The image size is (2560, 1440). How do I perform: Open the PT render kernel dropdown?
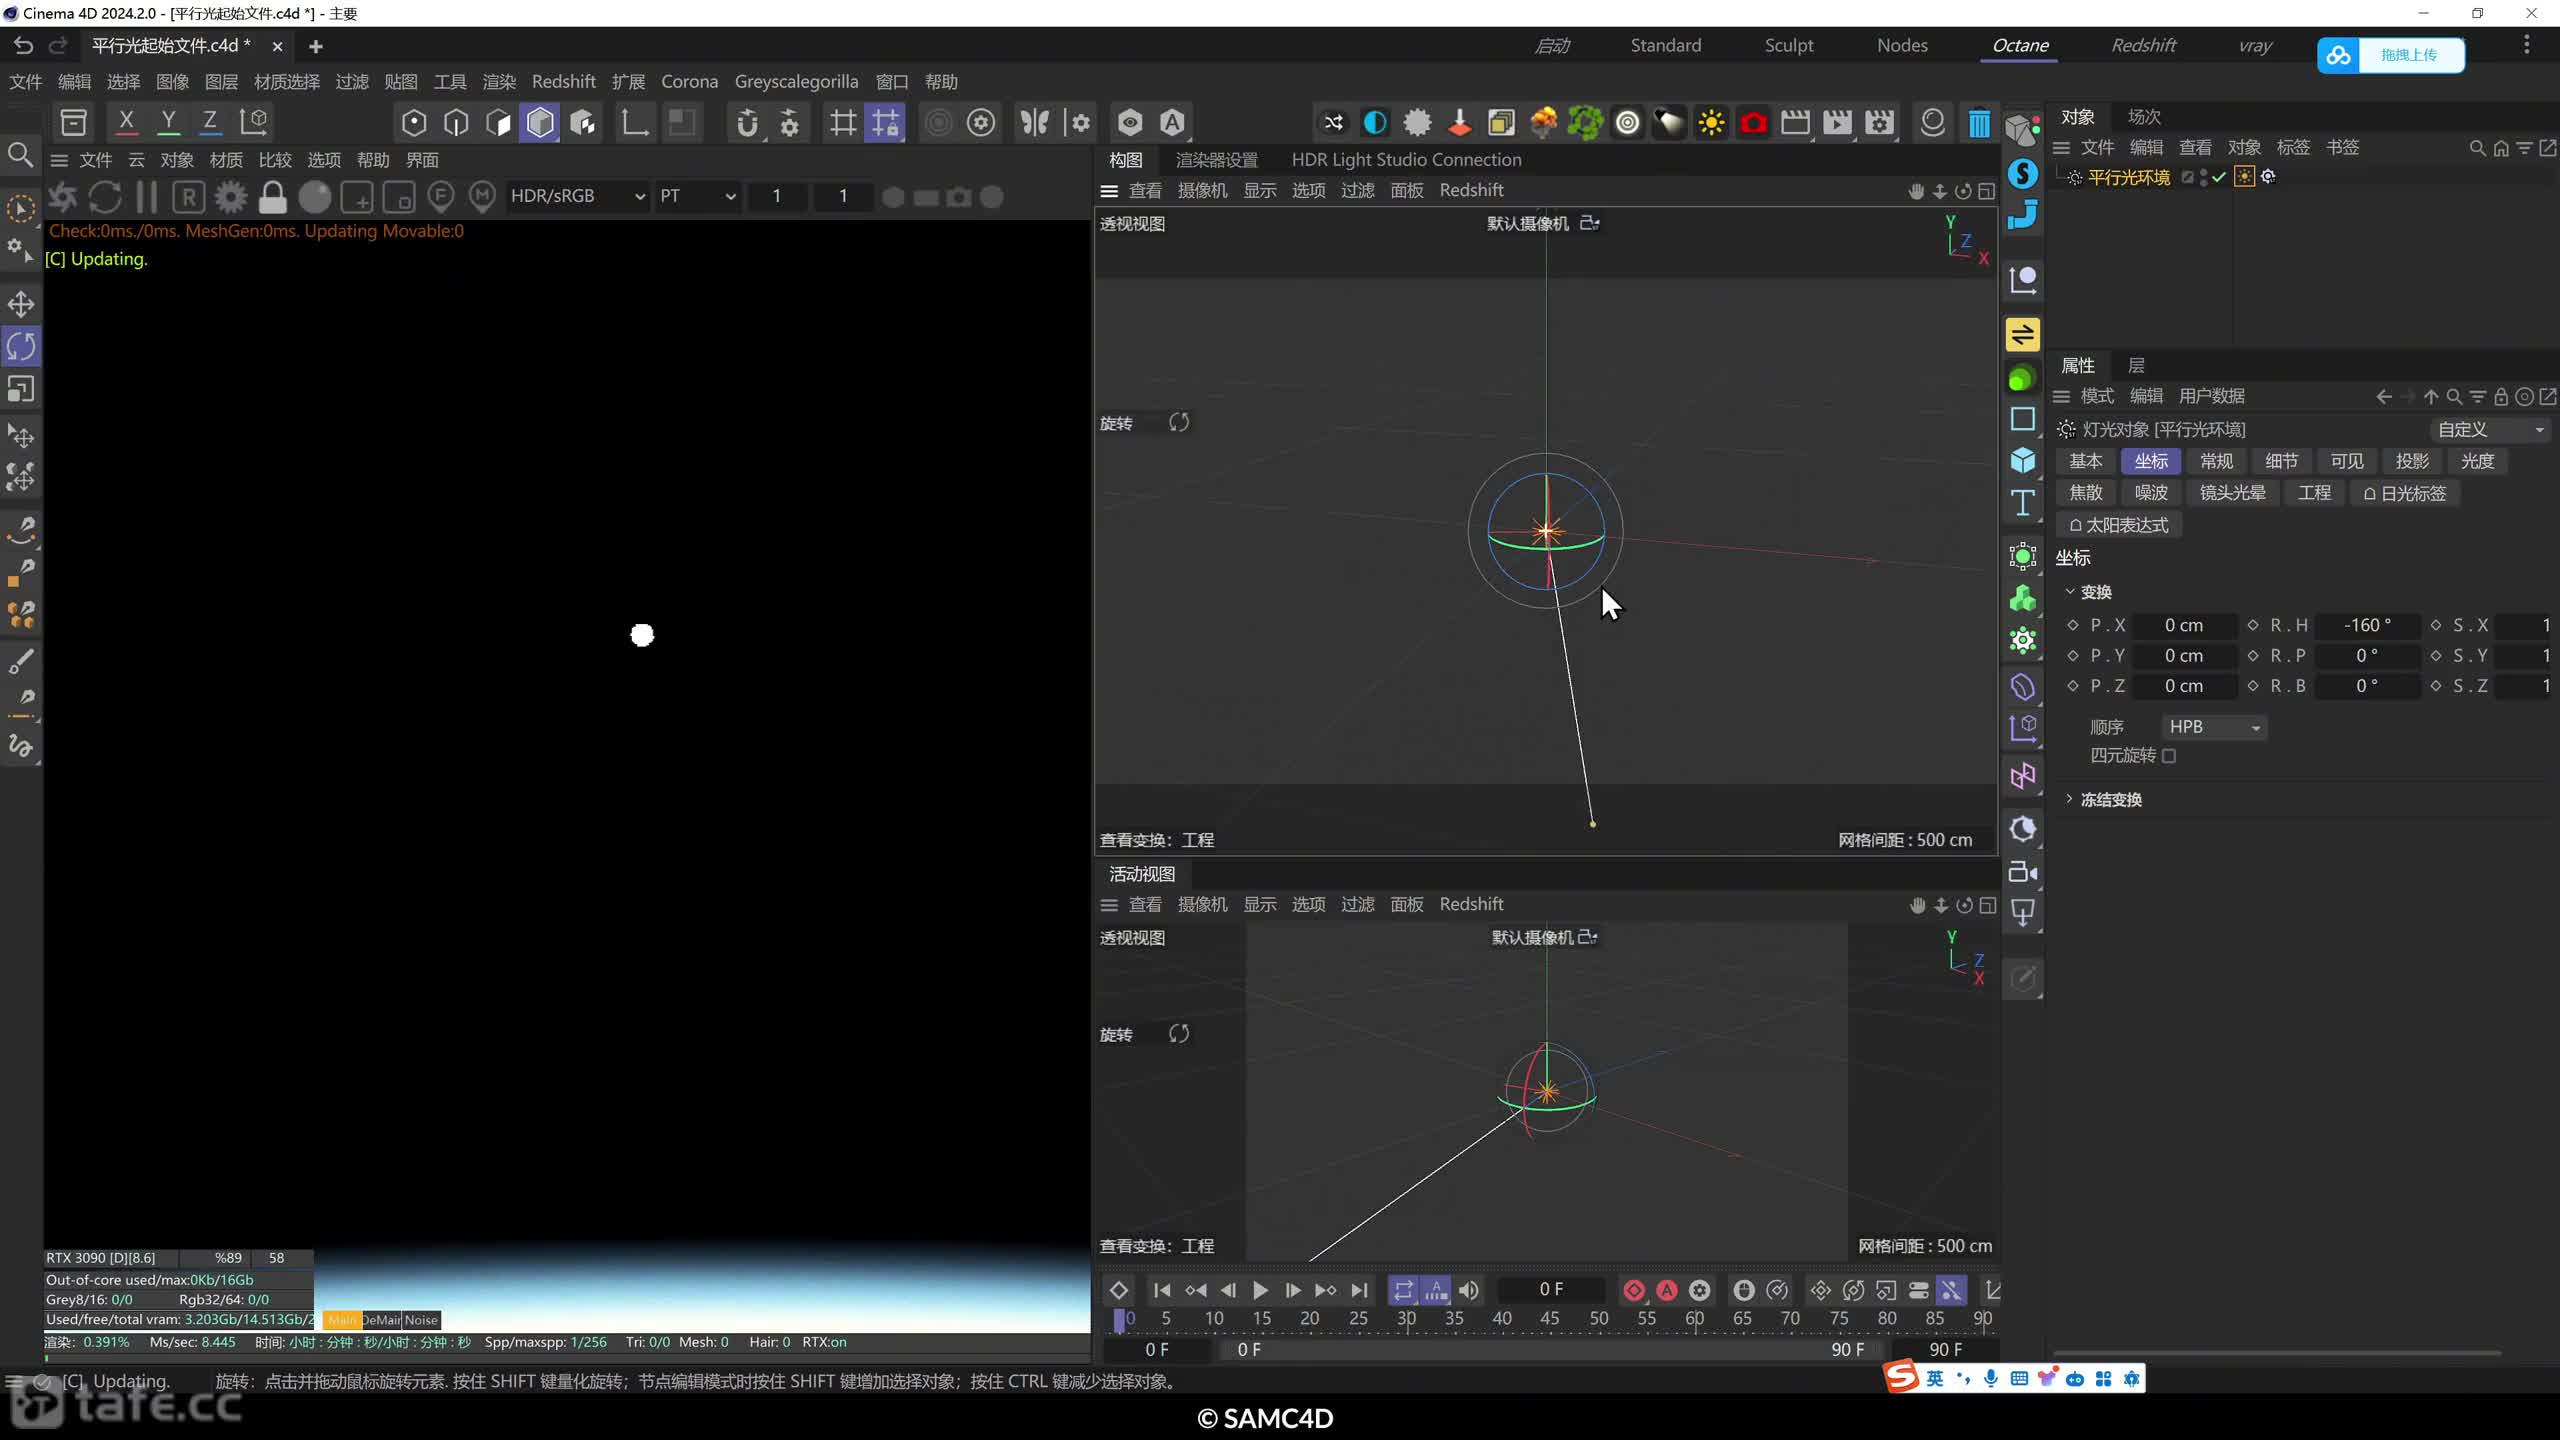click(x=697, y=196)
